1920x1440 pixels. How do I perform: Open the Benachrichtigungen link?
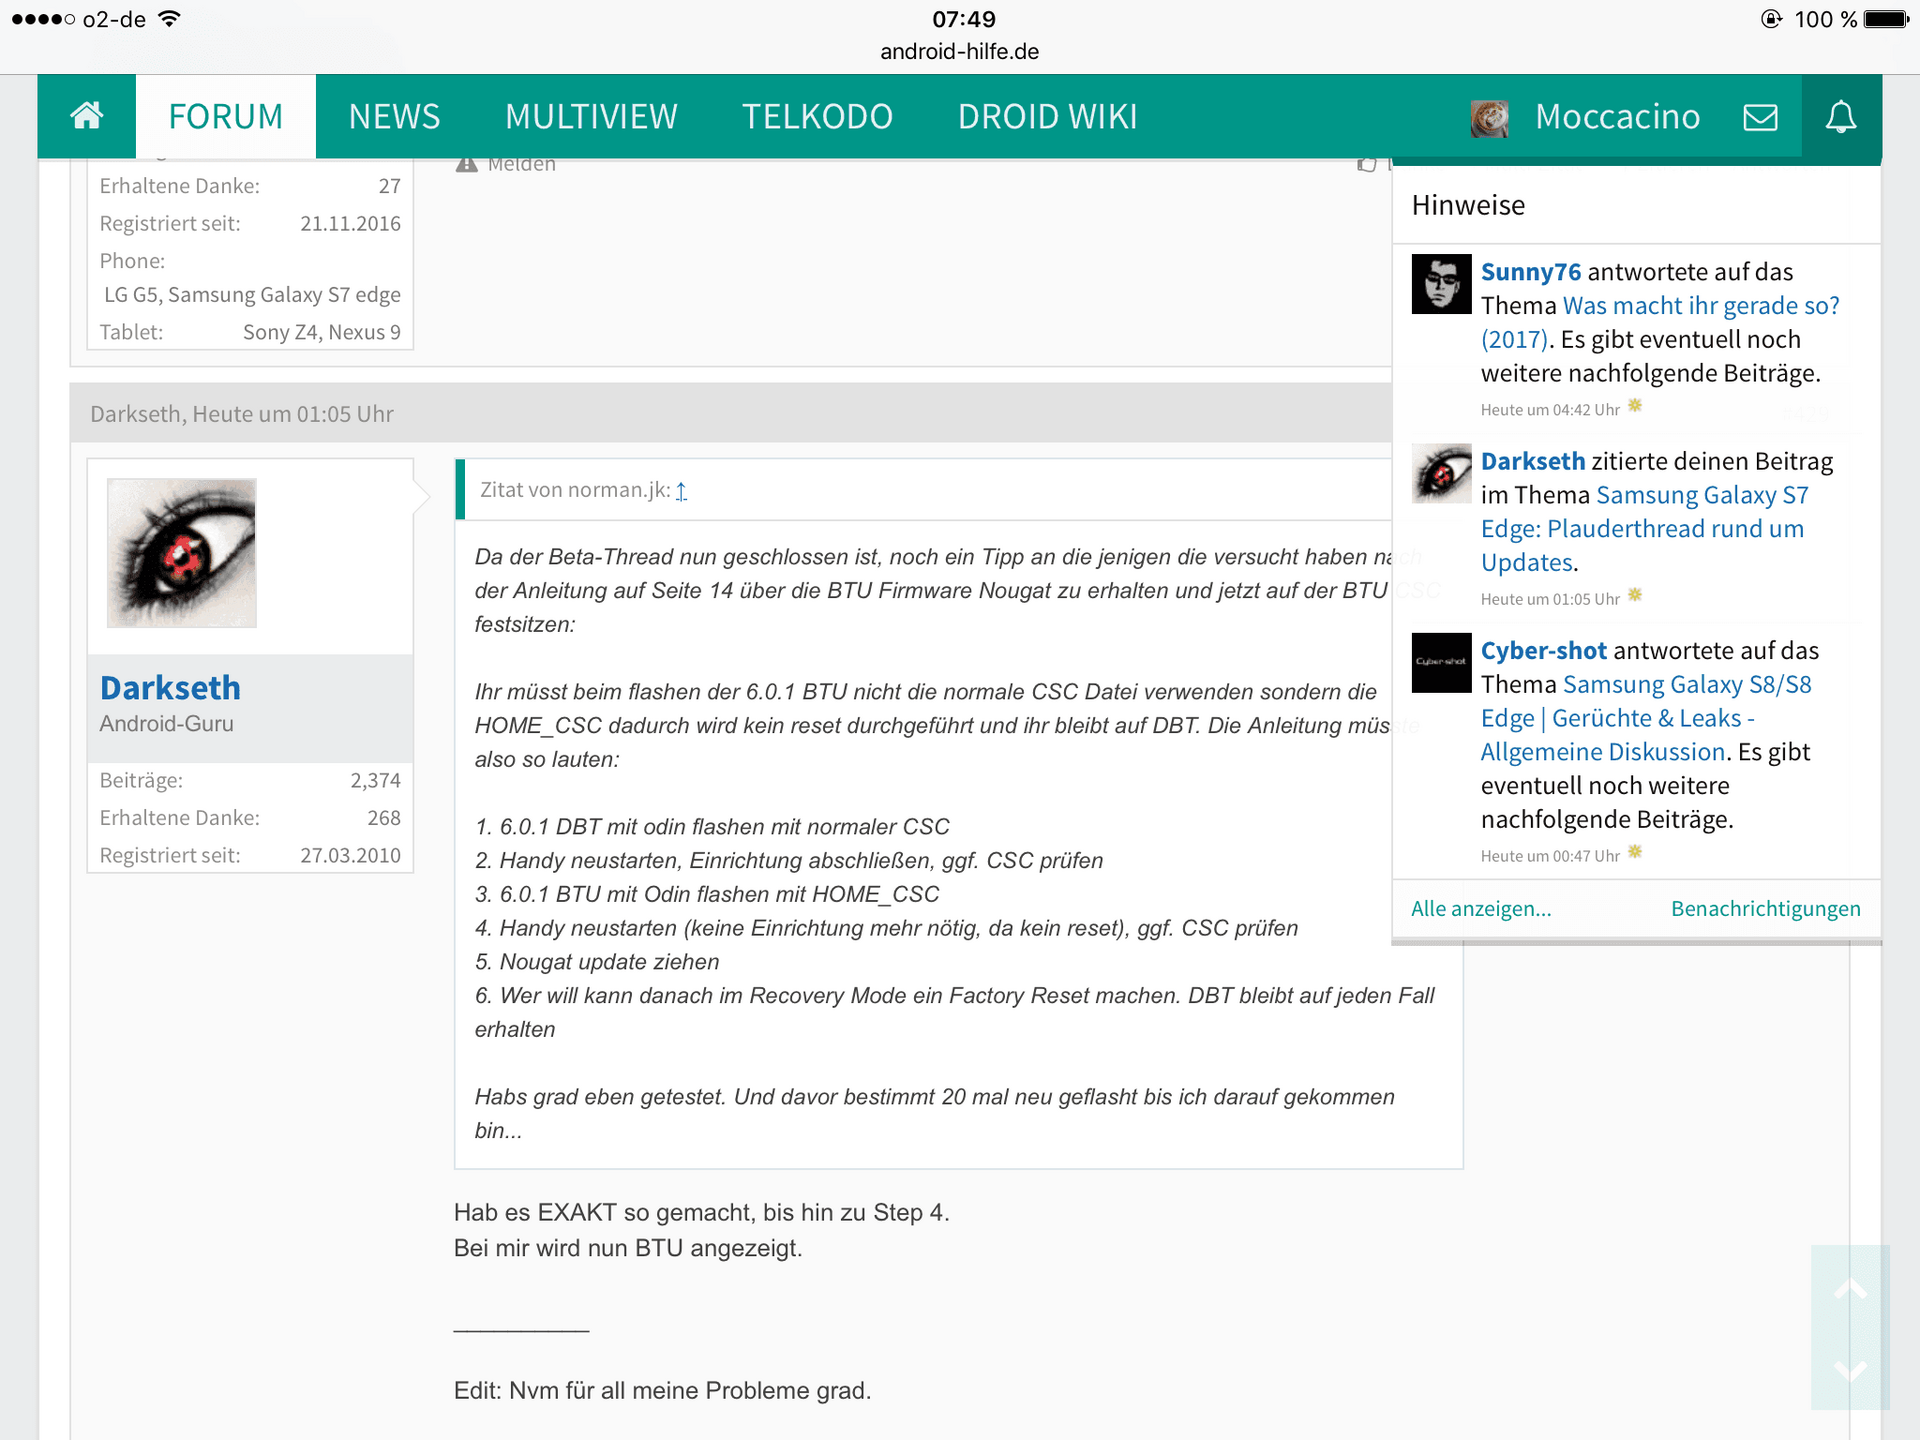click(1765, 908)
